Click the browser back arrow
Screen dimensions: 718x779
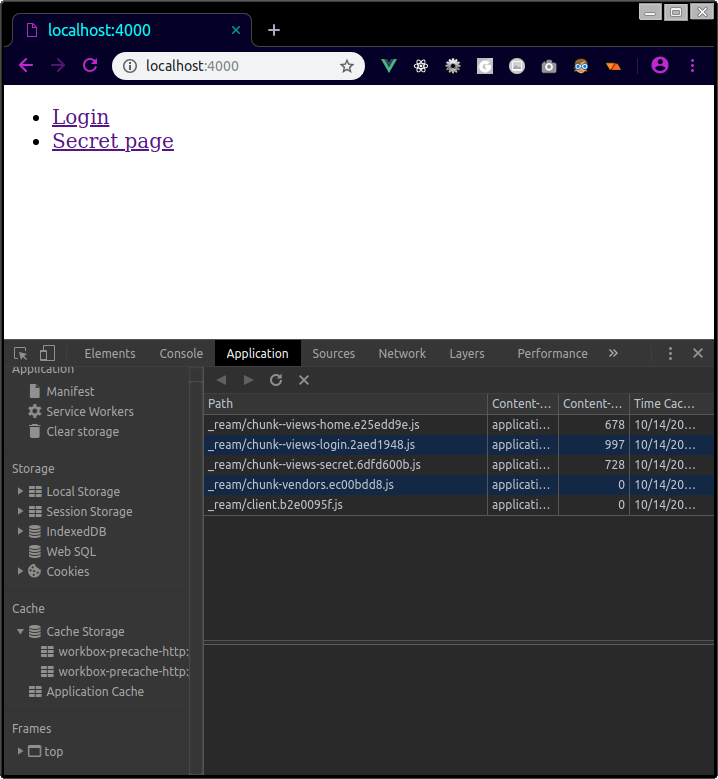(26, 66)
